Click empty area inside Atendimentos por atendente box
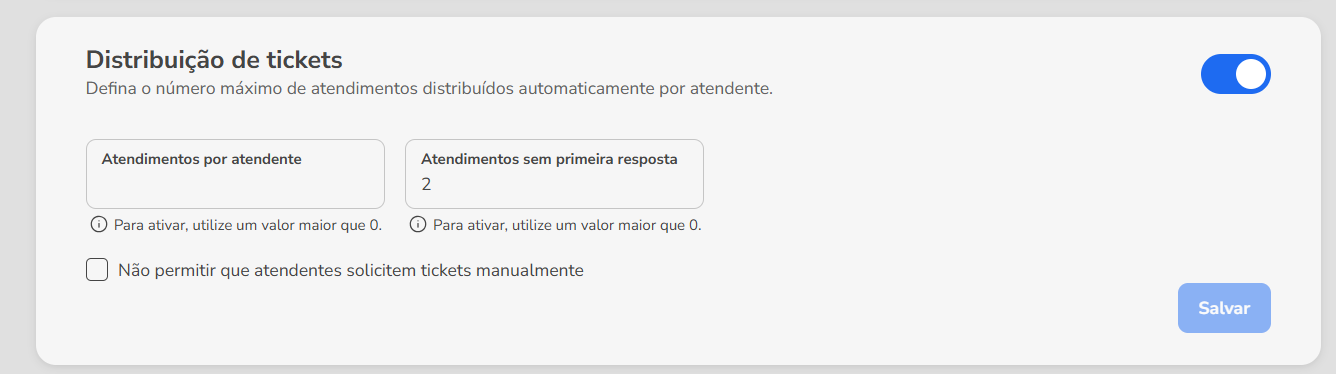Viewport: 1336px width, 374px height. pyautogui.click(x=235, y=187)
